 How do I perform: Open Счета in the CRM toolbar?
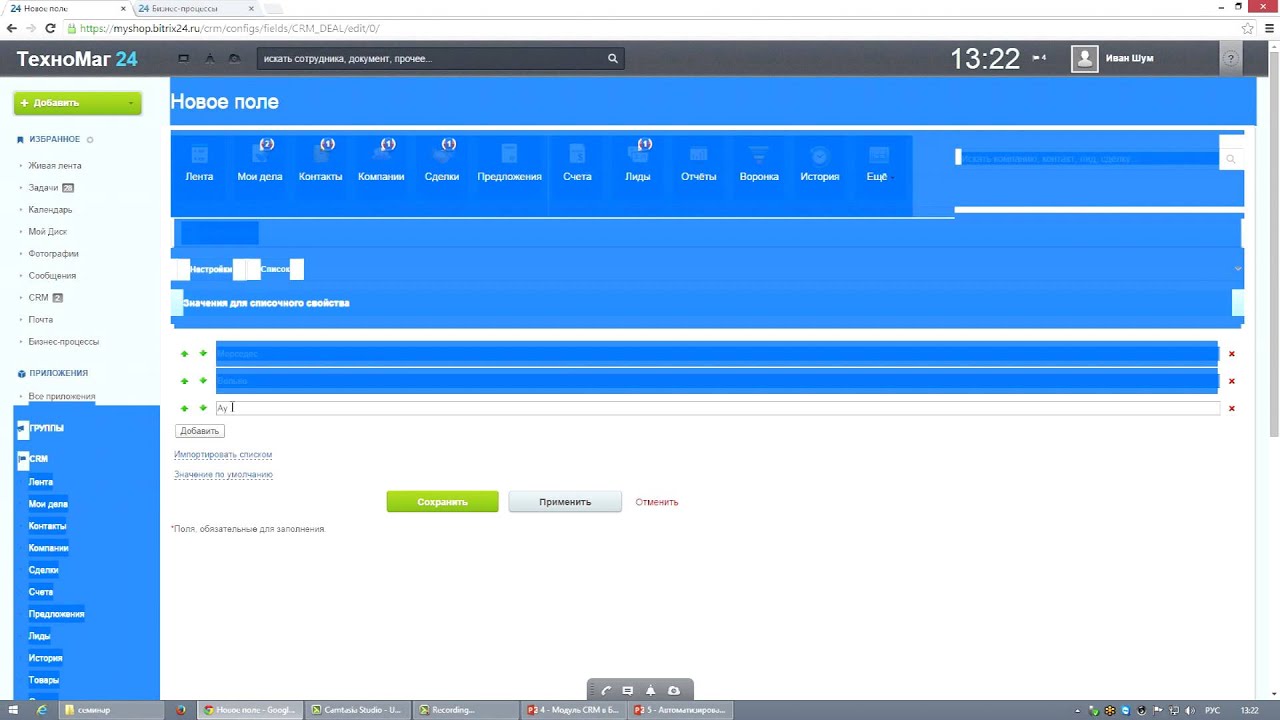click(577, 161)
